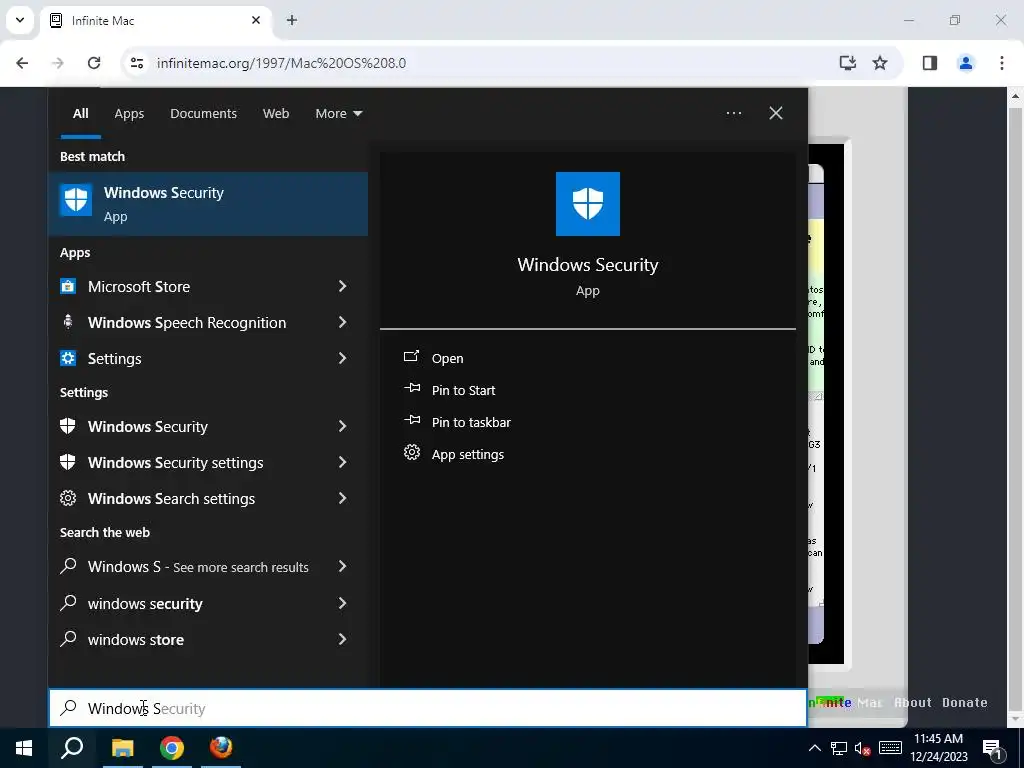Viewport: 1024px width, 768px height.
Task: Open the notification center icon
Action: [992, 748]
